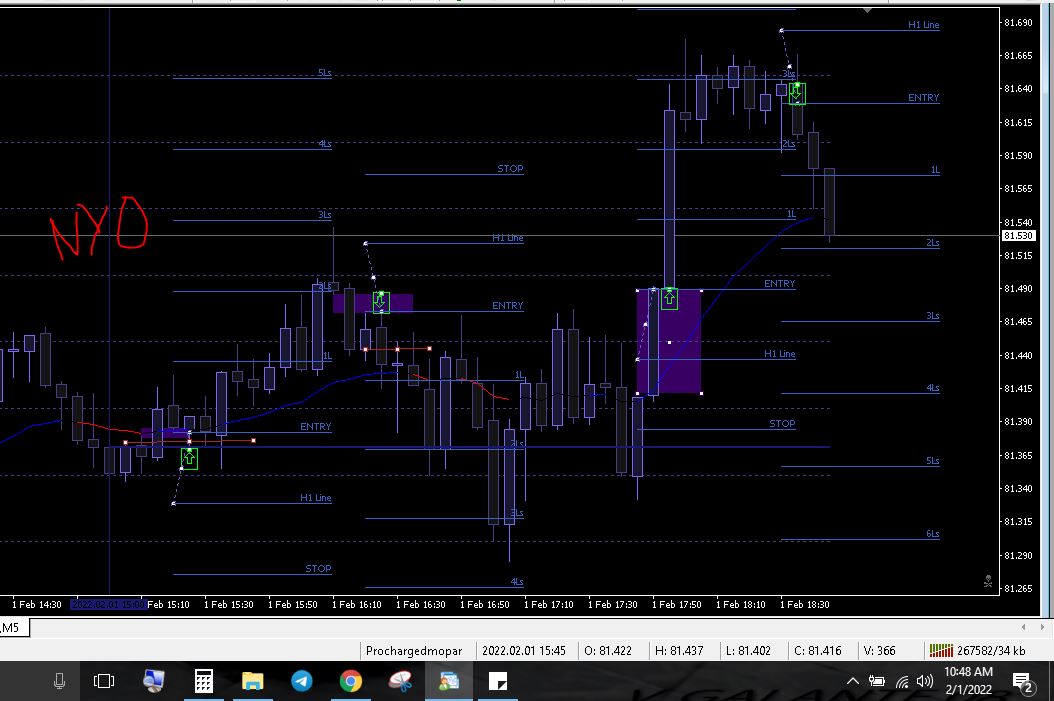Screen dimensions: 1054x701
Task: Open Calculator from the taskbar
Action: pos(204,682)
